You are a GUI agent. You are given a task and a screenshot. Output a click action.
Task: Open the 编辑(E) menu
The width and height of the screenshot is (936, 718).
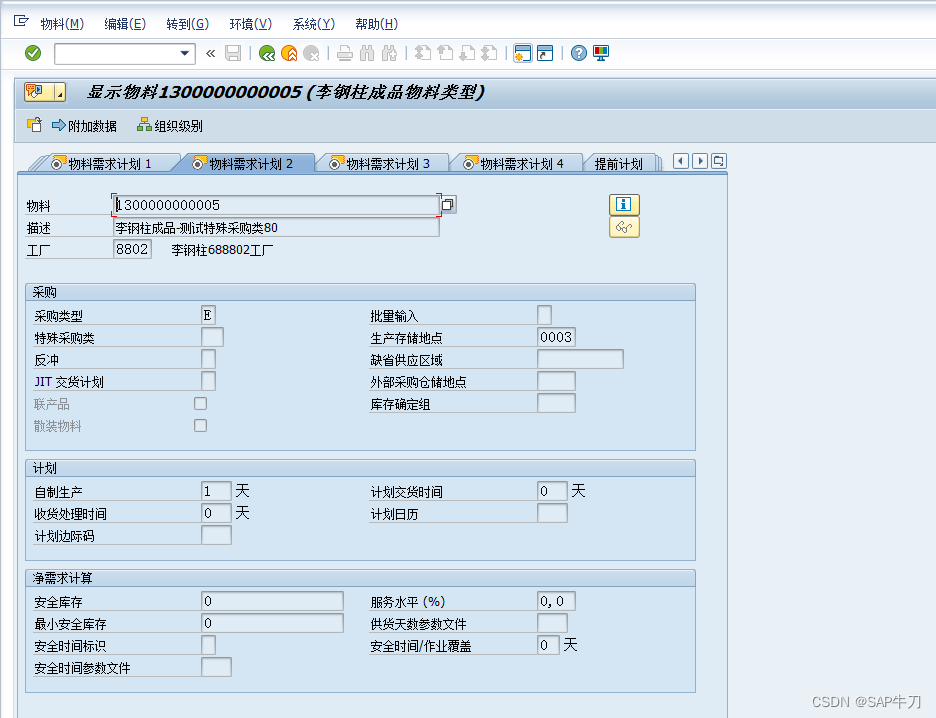point(125,24)
